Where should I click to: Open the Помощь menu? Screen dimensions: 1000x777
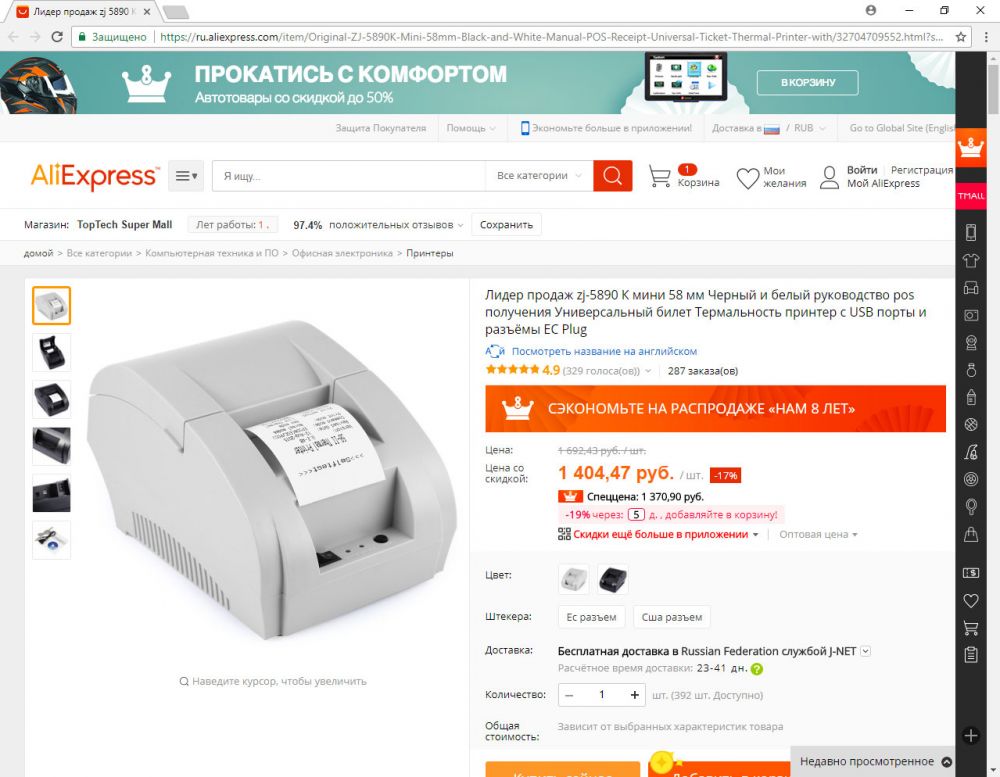tap(471, 128)
